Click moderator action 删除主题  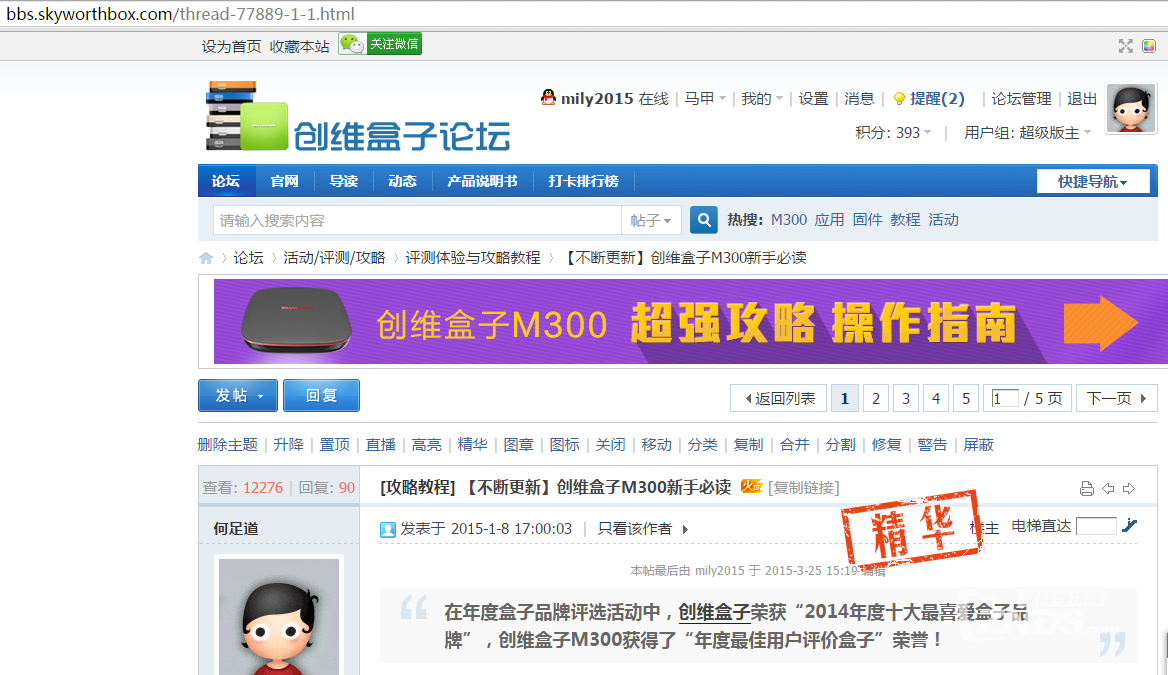pyautogui.click(x=227, y=445)
